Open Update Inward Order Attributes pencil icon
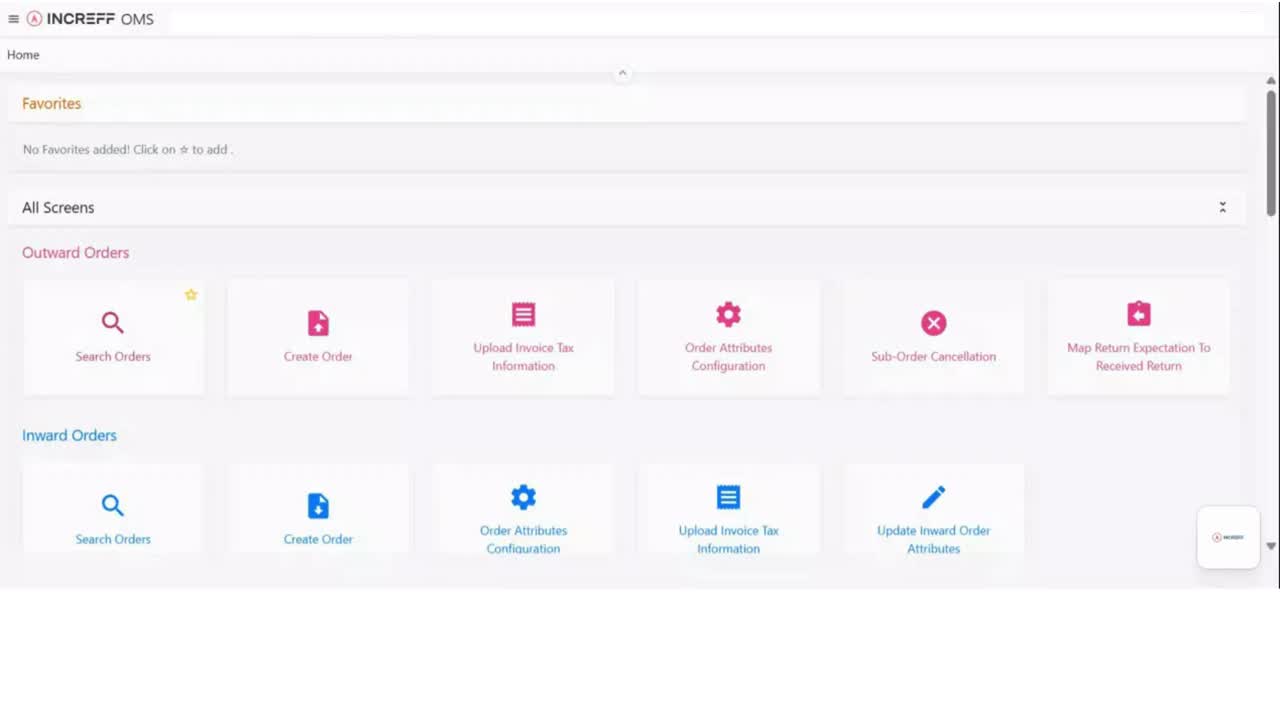The height and width of the screenshot is (720, 1280). 933,497
